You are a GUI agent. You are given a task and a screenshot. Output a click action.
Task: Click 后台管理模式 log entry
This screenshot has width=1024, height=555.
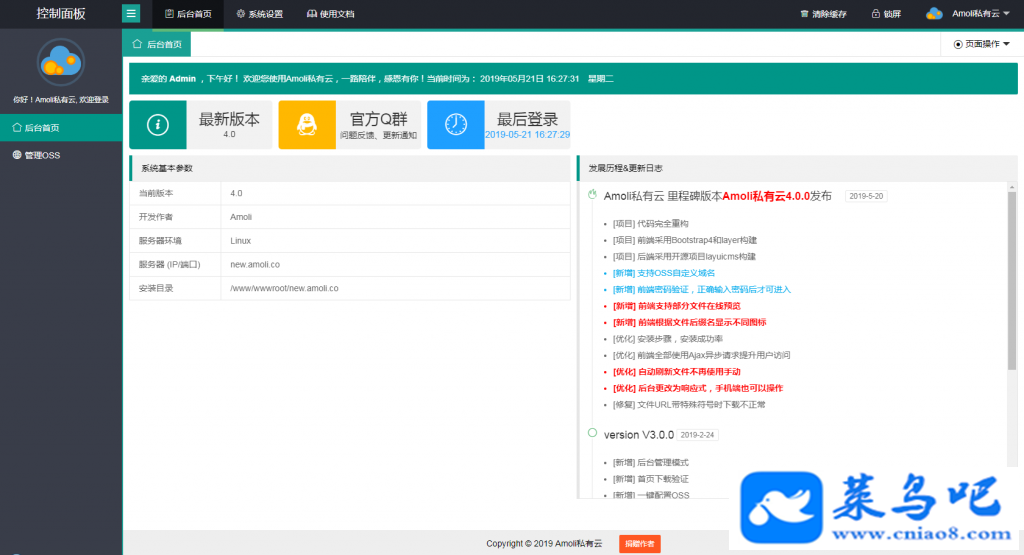coord(650,462)
